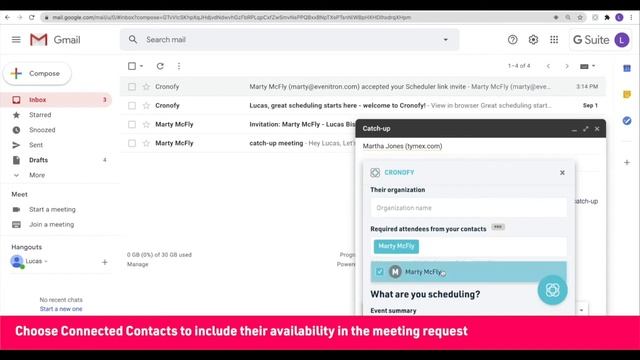Screen dimensions: 640x360
Task: Add a new Hangouts conversation plus
Action: (104, 262)
